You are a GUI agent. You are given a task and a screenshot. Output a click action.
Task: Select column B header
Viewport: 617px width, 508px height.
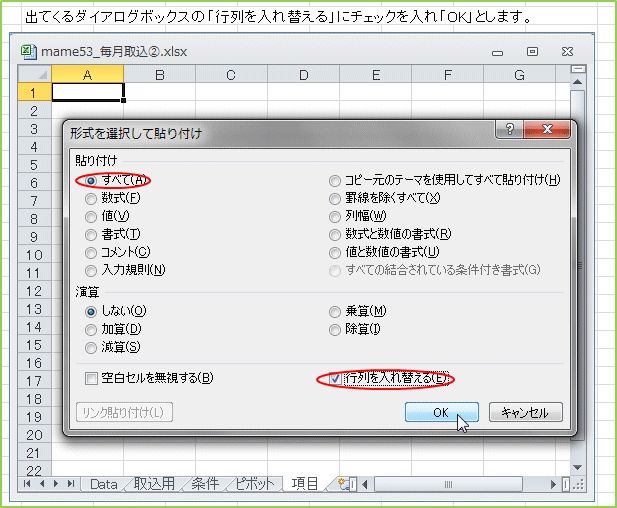coord(159,74)
